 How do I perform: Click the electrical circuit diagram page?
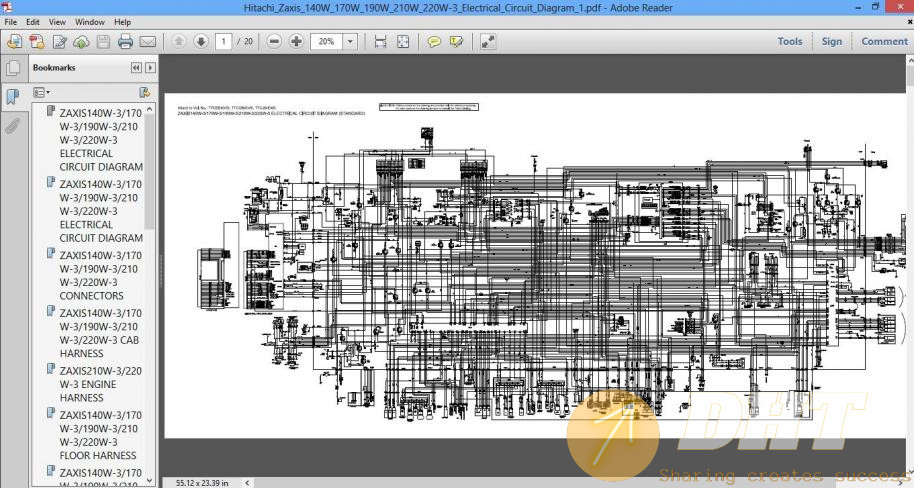point(533,265)
